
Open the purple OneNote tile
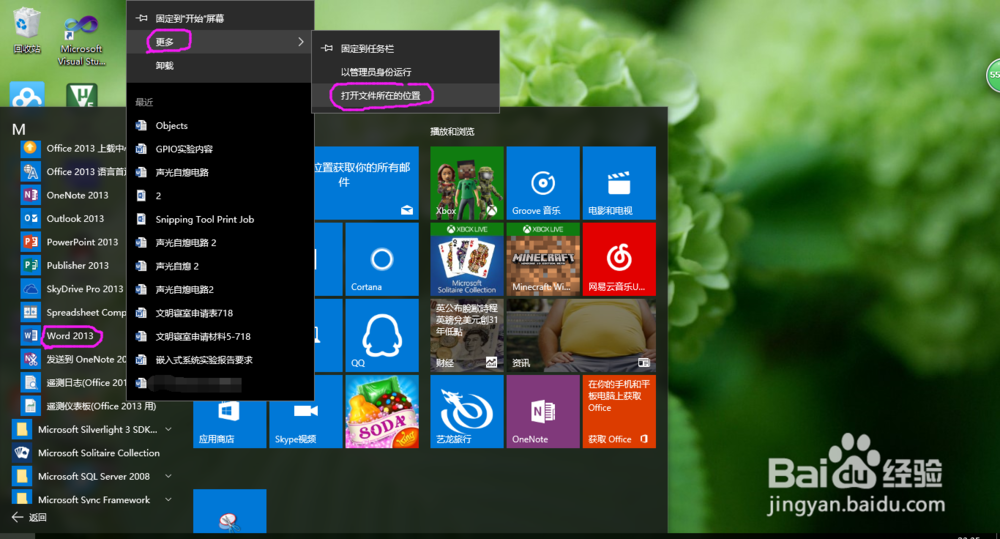(x=543, y=411)
